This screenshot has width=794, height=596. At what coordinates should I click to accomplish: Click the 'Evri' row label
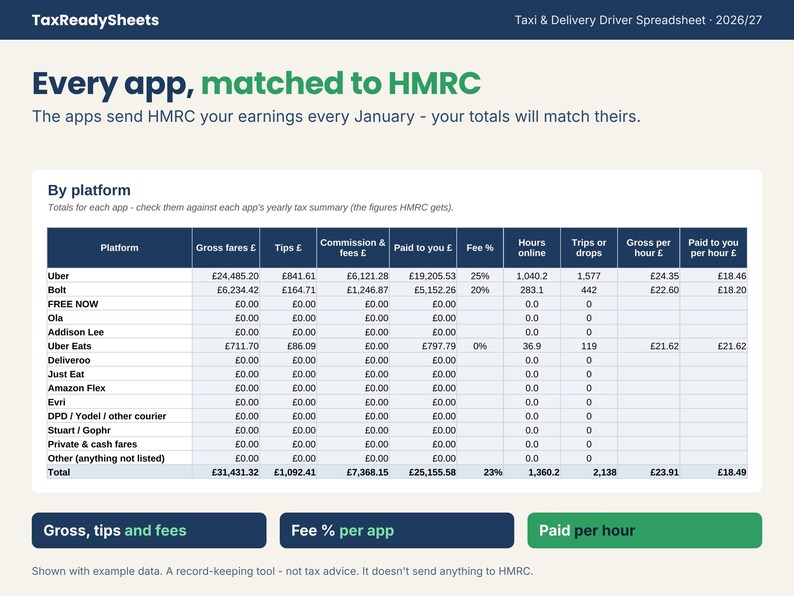click(56, 402)
